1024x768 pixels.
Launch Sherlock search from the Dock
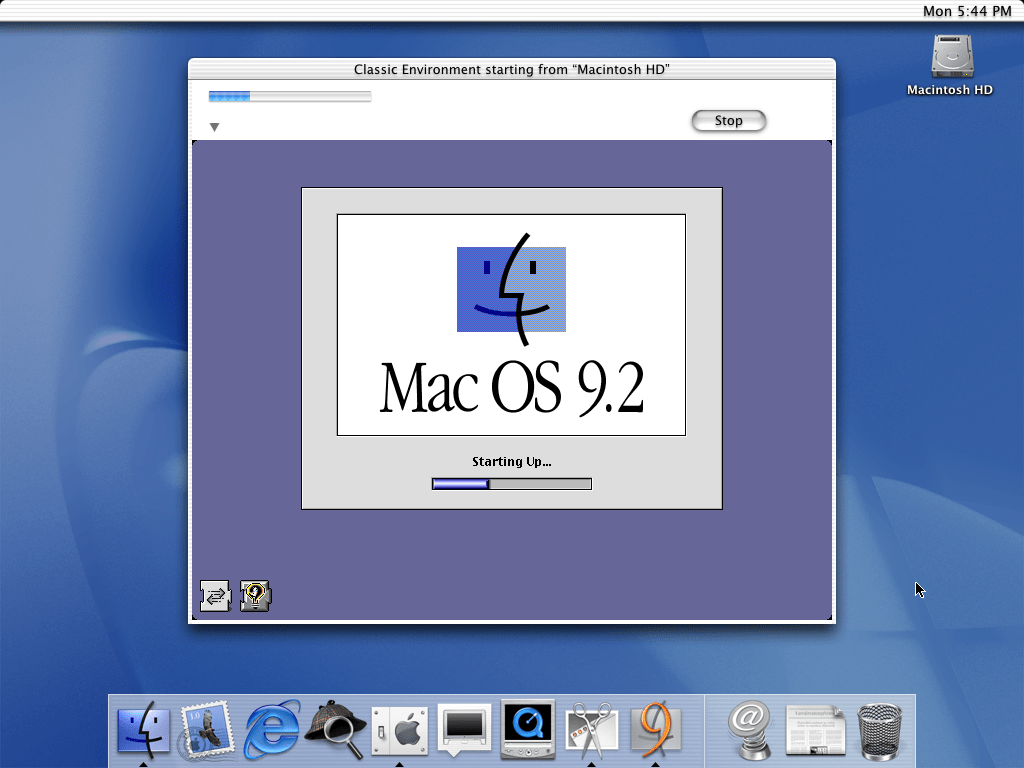tap(334, 727)
